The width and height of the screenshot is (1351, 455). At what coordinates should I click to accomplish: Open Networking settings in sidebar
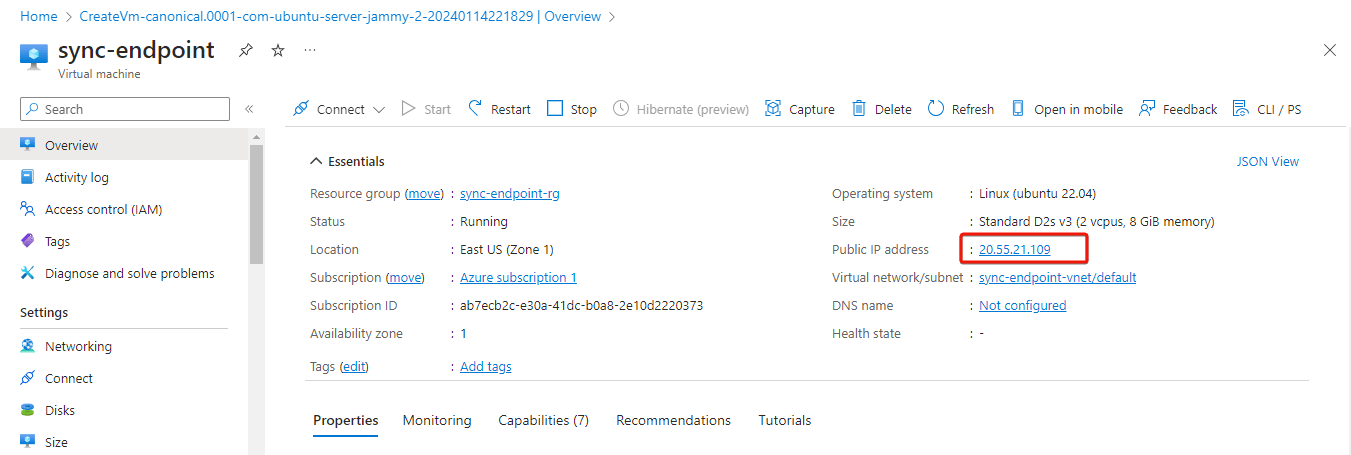click(124, 346)
